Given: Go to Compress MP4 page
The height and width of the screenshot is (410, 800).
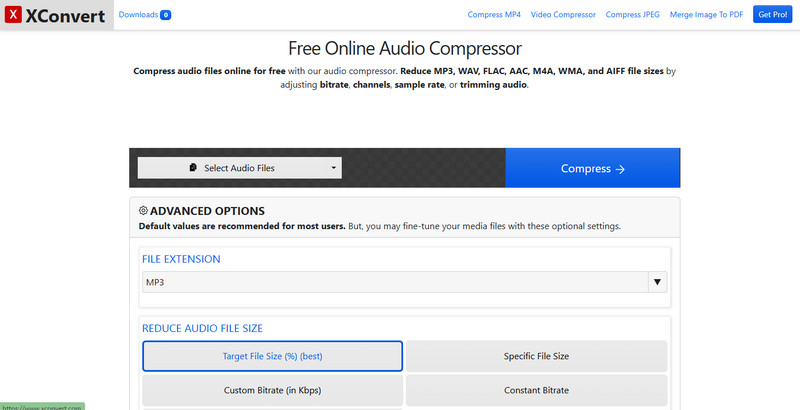Looking at the screenshot, I should pyautogui.click(x=493, y=15).
